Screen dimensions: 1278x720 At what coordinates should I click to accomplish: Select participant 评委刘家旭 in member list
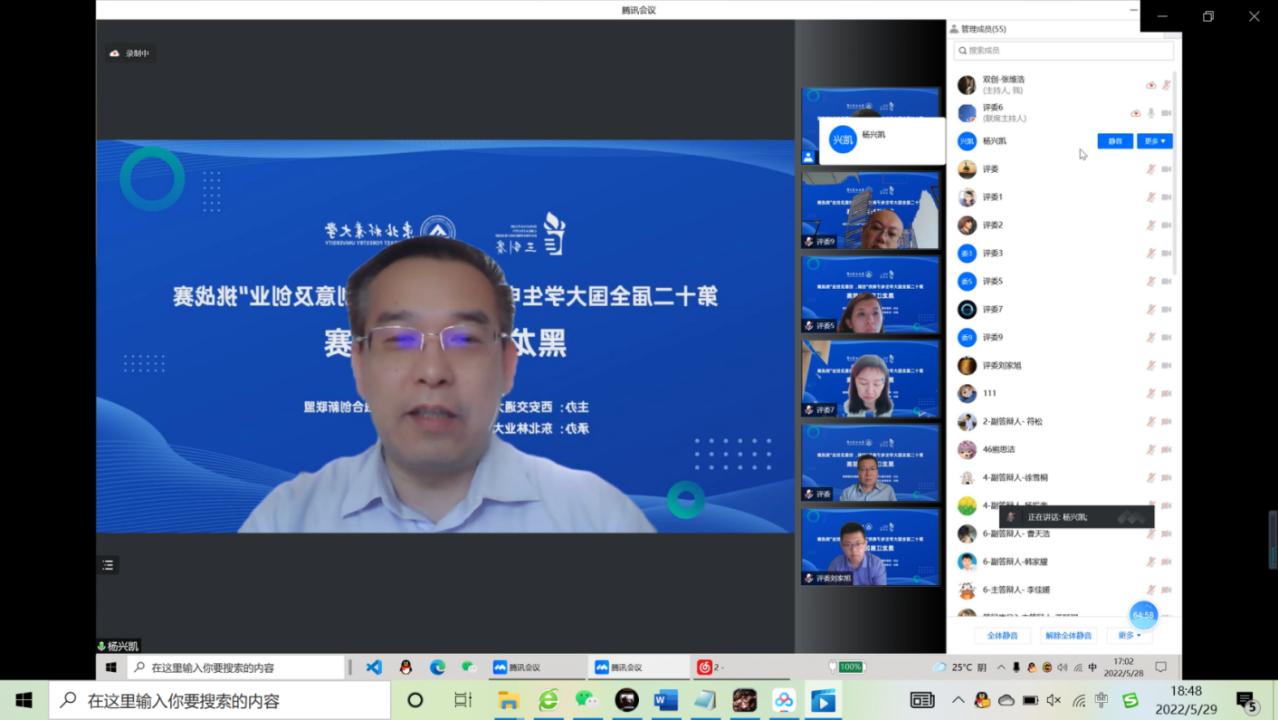point(1001,365)
